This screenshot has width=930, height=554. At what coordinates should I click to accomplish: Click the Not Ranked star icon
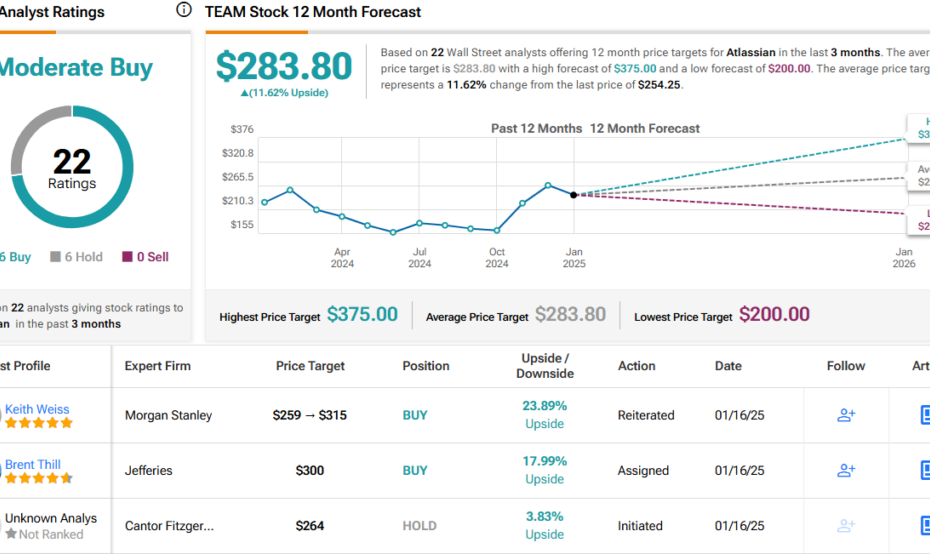pos(11,534)
